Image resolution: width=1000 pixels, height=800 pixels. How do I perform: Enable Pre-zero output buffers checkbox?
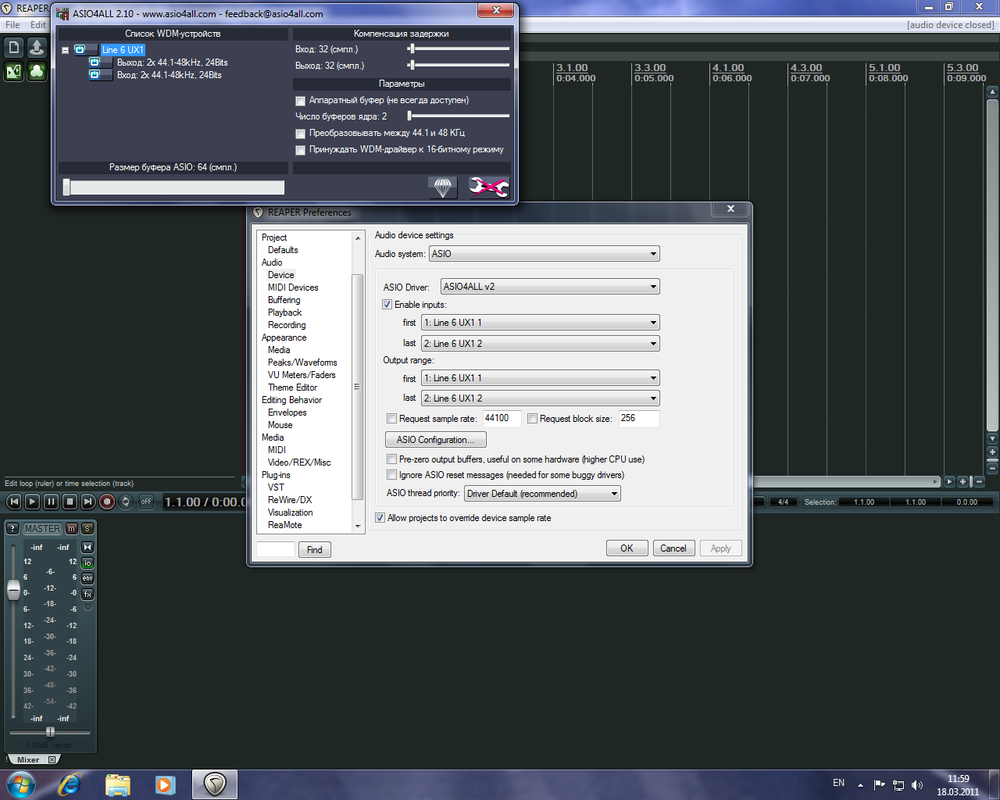point(392,459)
